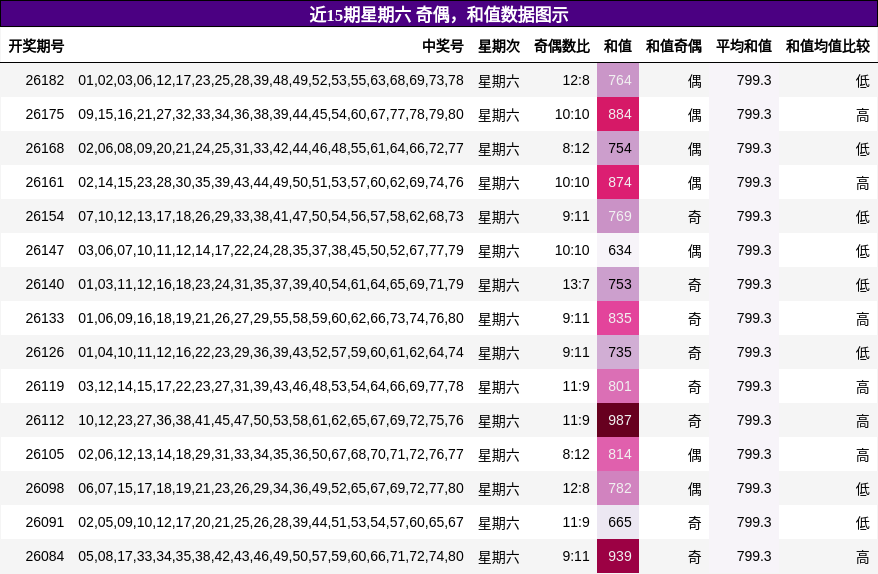Image resolution: width=878 pixels, height=574 pixels.
Task: Click winning numbers starting 09,15,16,21
Action: (x=271, y=114)
